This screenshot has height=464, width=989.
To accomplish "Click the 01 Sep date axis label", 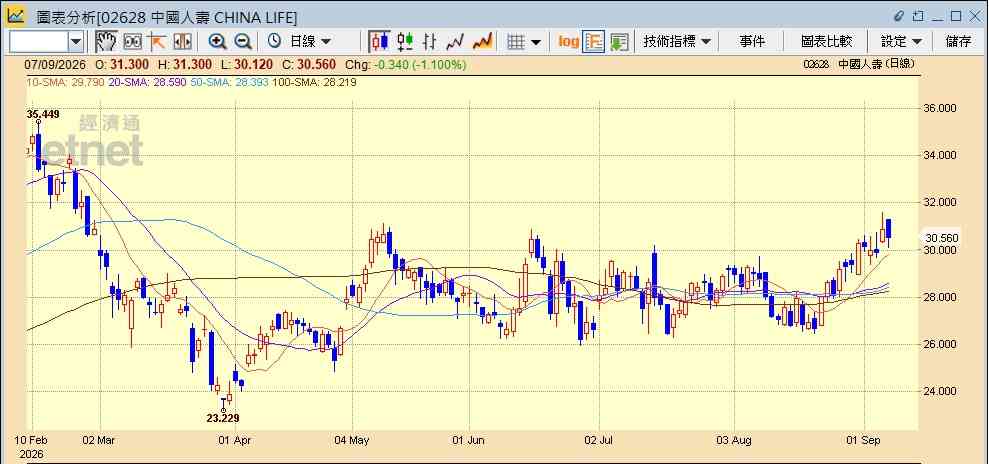I will tap(864, 439).
